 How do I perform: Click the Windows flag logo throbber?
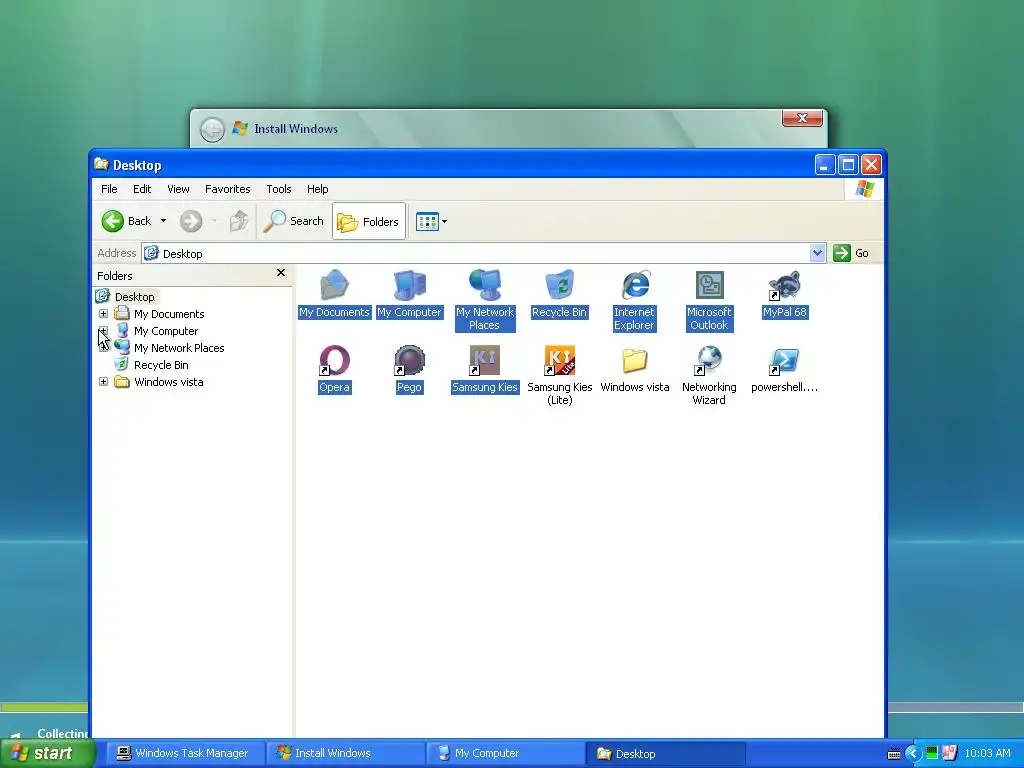[x=865, y=189]
